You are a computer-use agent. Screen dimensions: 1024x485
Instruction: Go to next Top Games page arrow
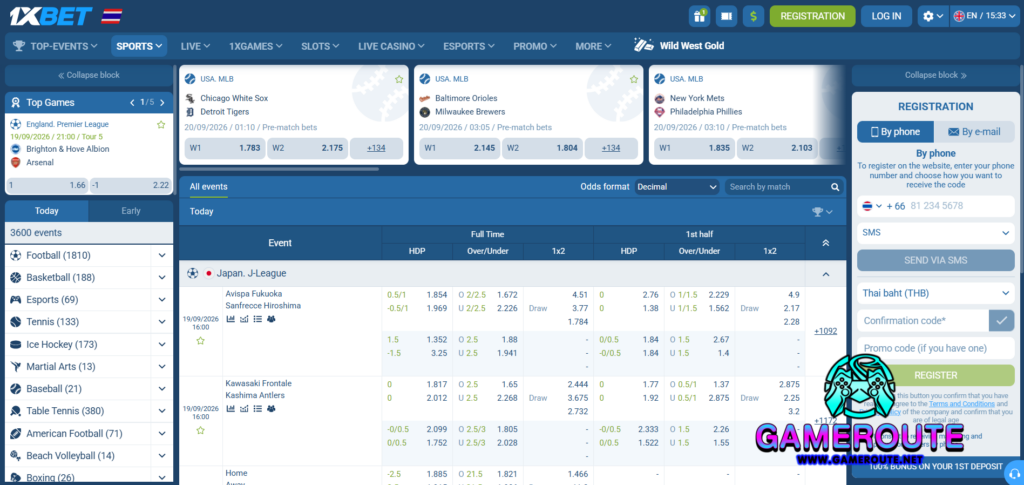point(162,102)
